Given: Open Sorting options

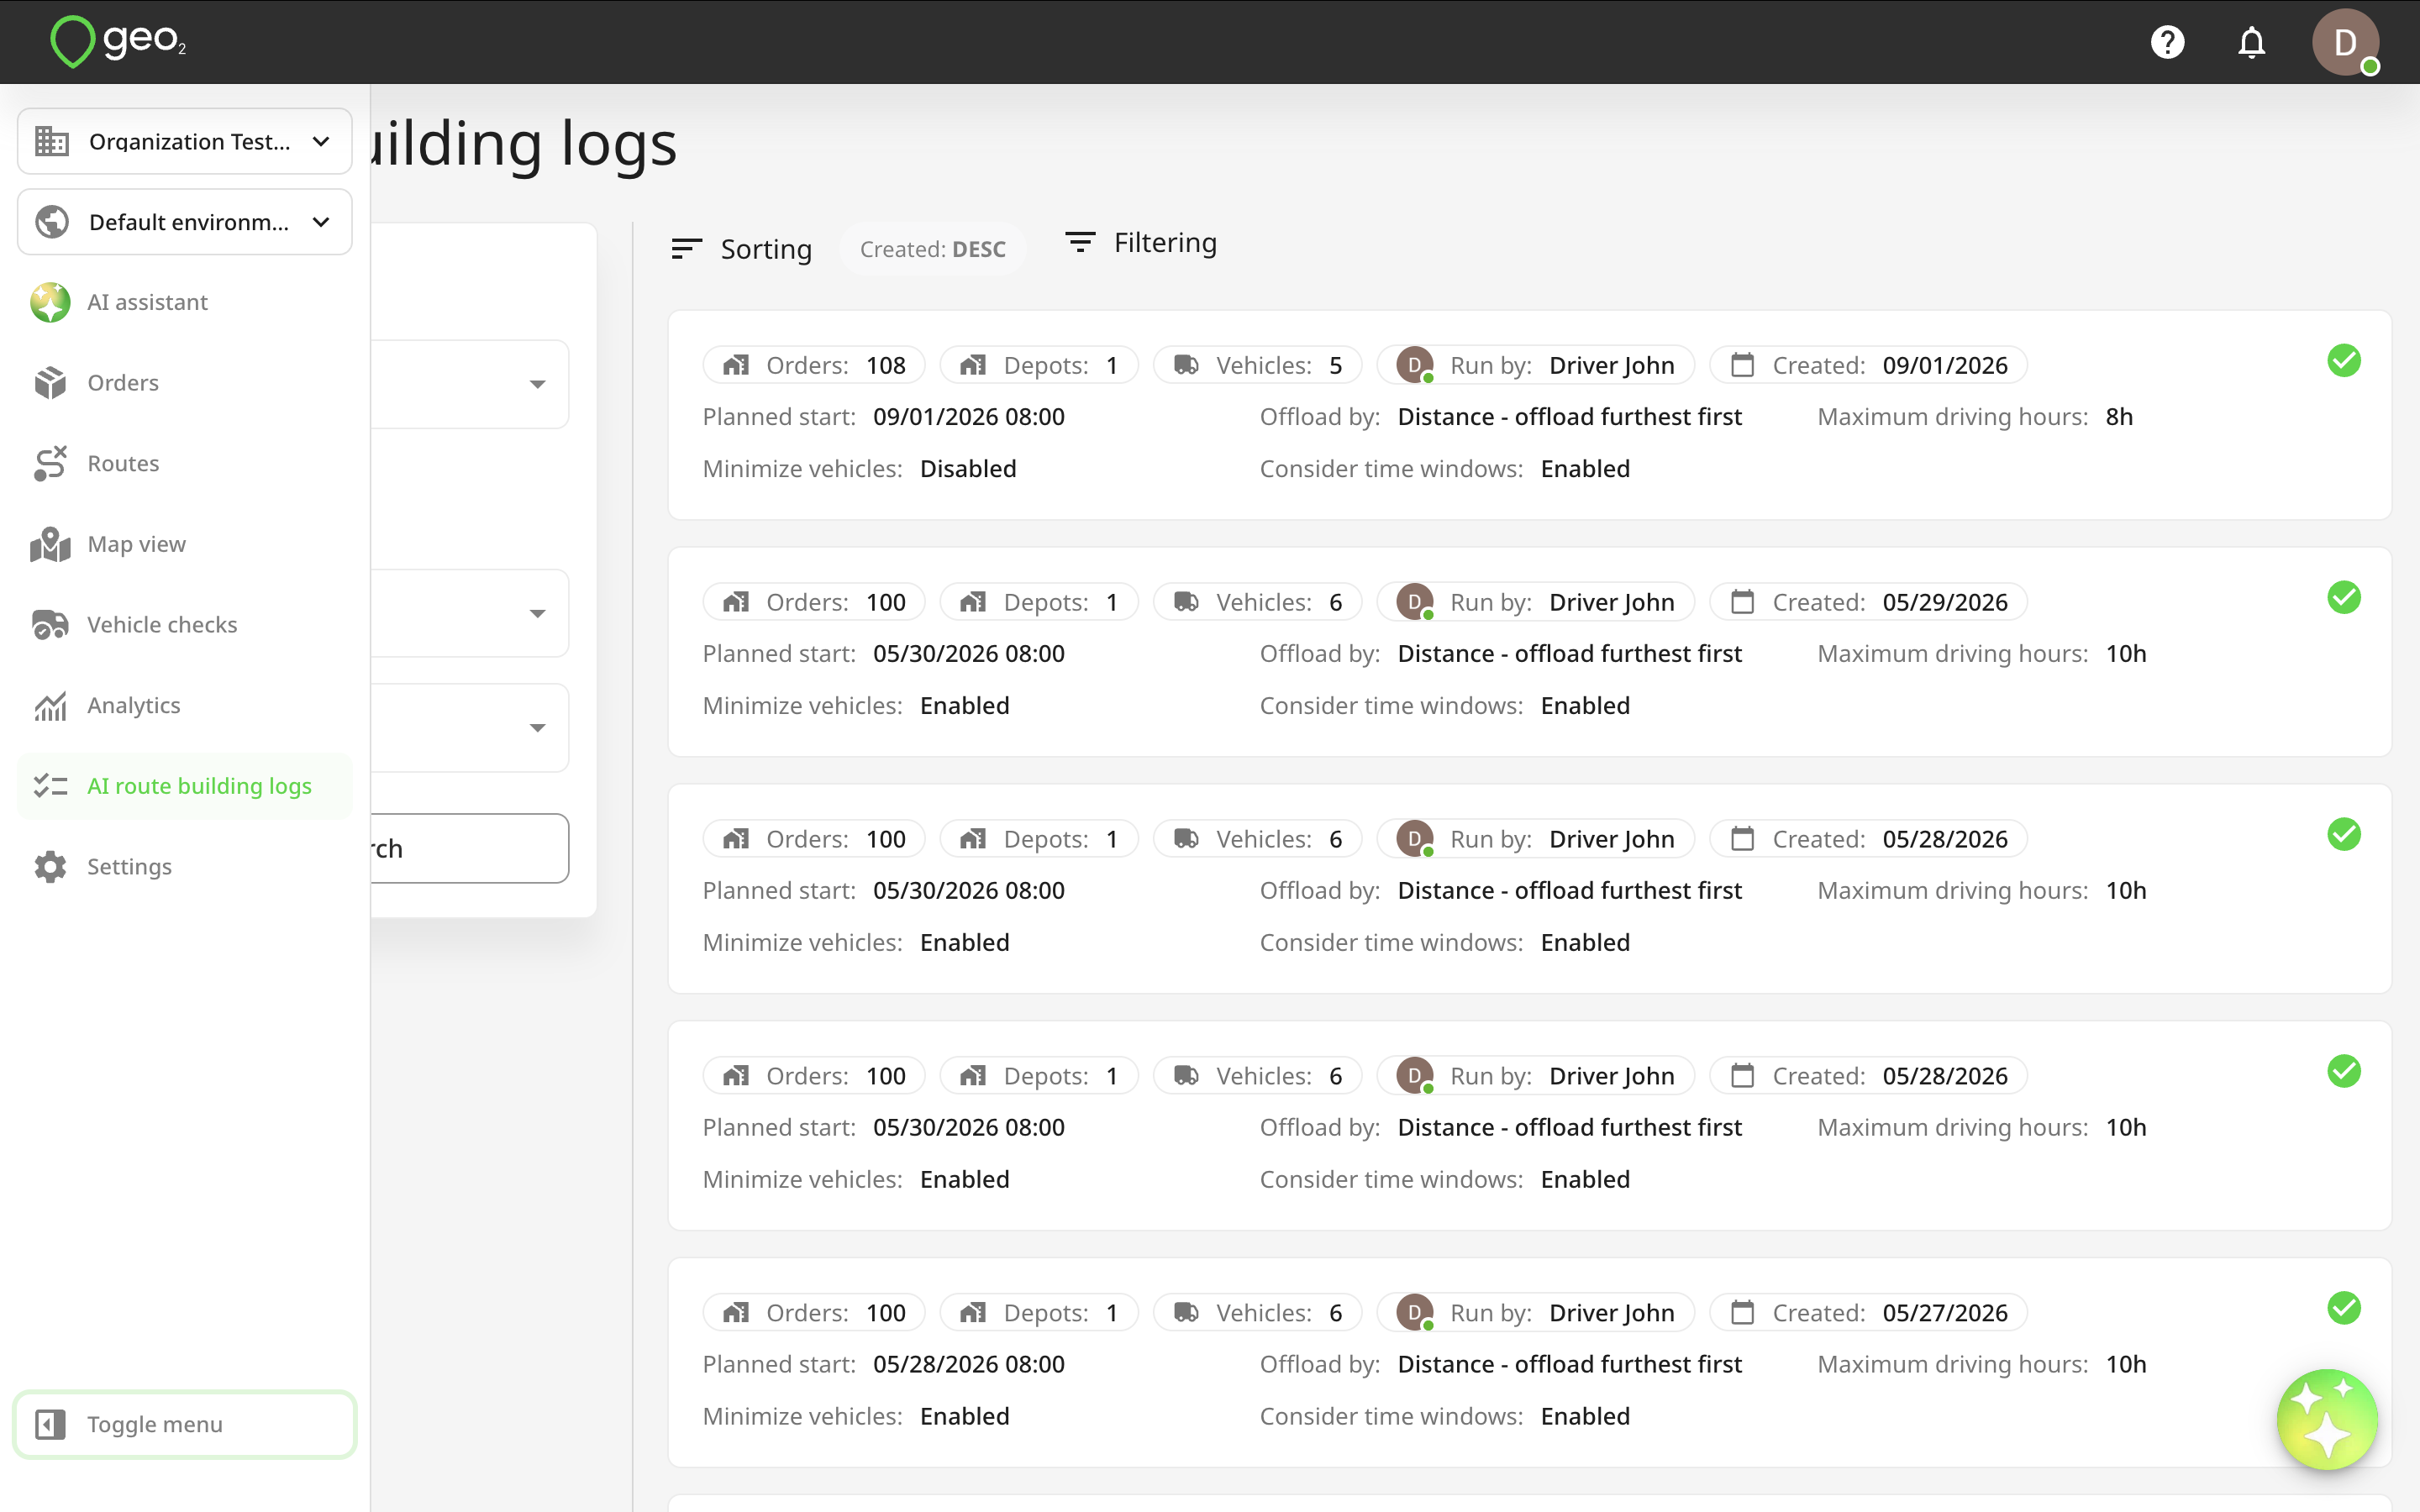Looking at the screenshot, I should coord(742,249).
